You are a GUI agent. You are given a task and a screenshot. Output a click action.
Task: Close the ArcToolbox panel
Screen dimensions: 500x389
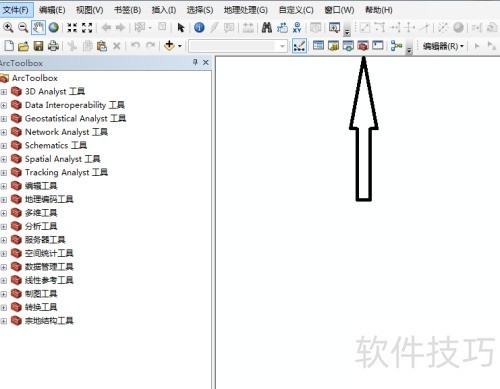coord(206,62)
